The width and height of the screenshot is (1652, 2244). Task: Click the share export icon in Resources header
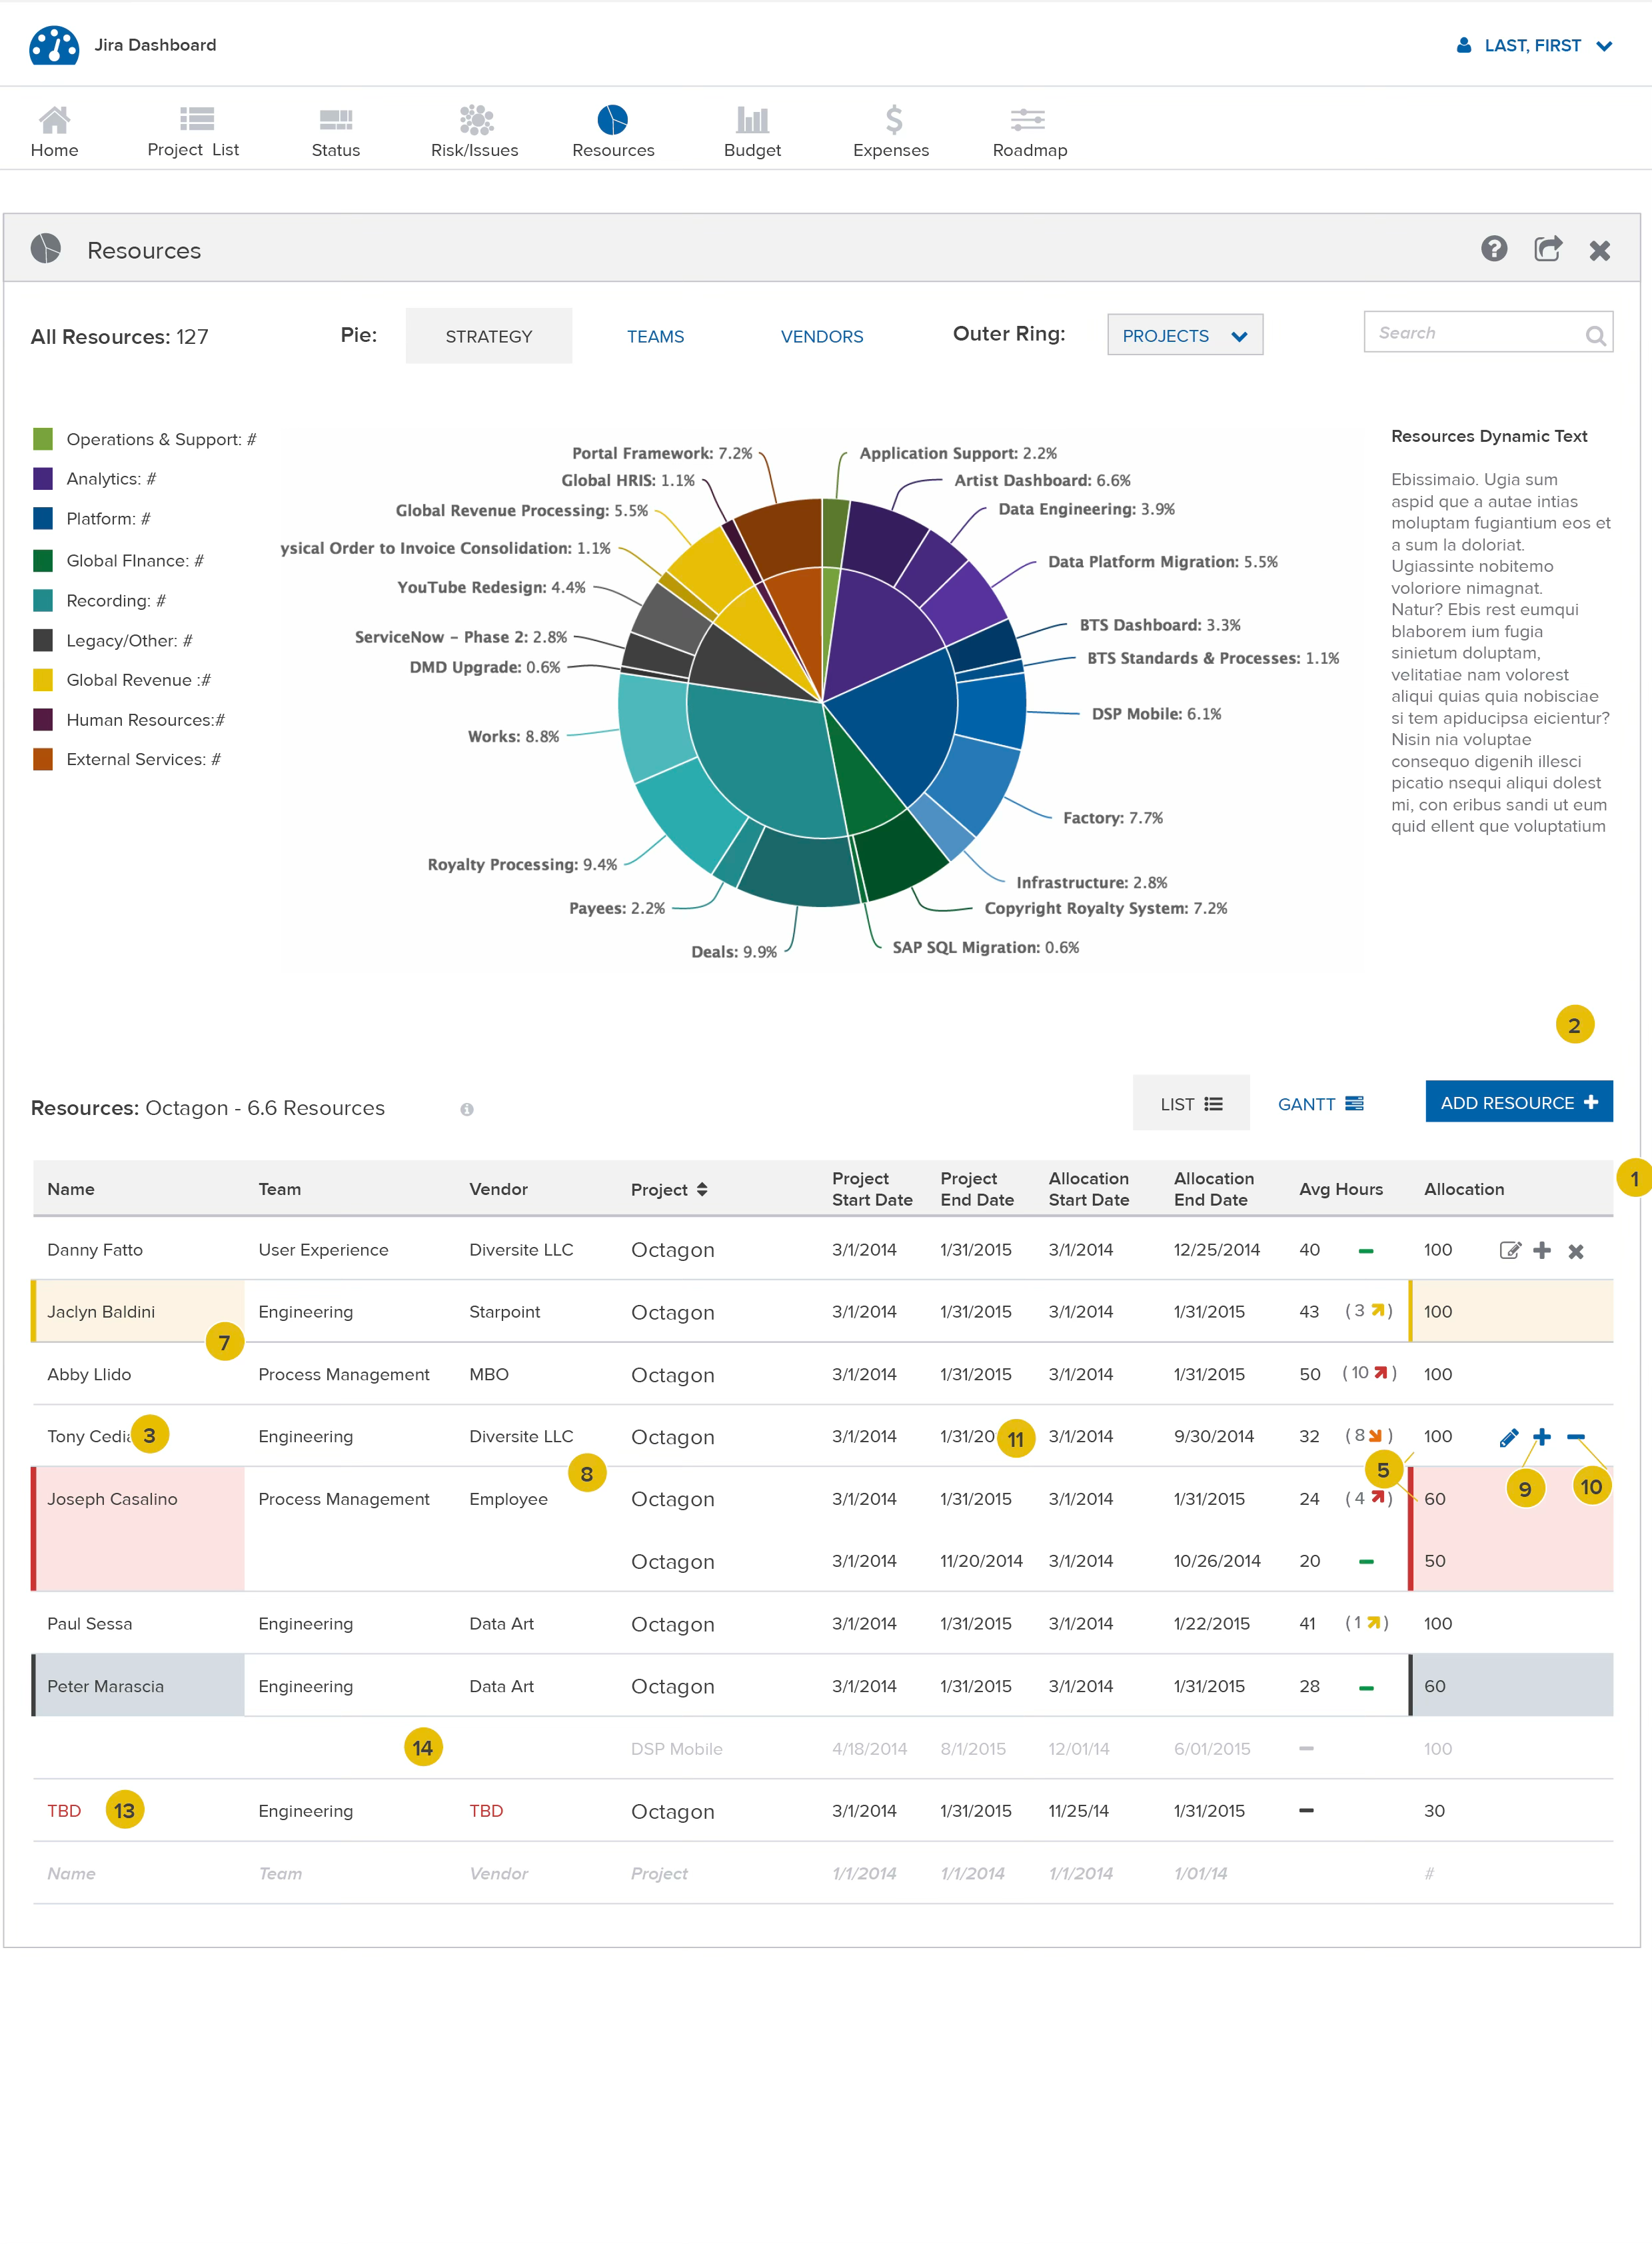point(1547,249)
